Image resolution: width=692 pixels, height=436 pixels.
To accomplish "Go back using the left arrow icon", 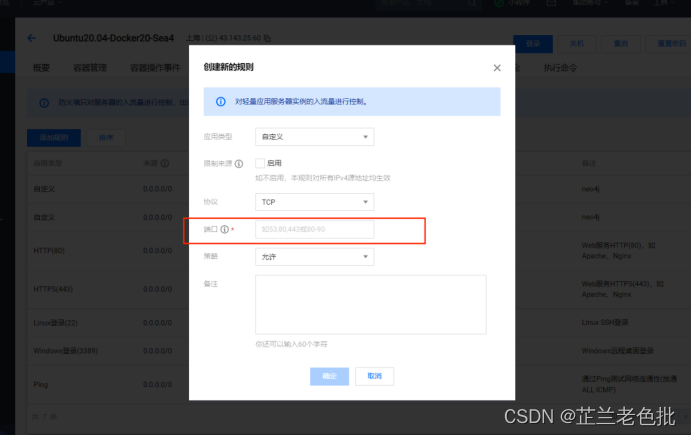I will [31, 38].
